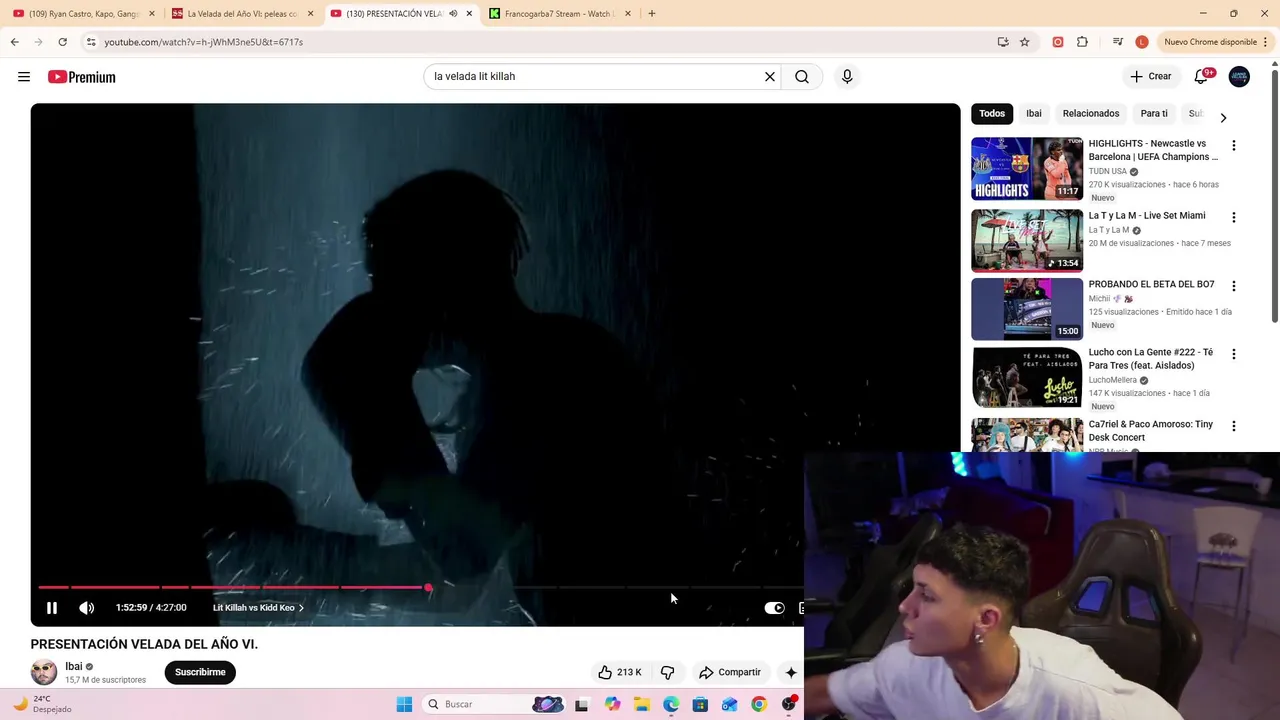Toggle the autoplay switch in player
This screenshot has width=1280, height=720.
coord(775,607)
